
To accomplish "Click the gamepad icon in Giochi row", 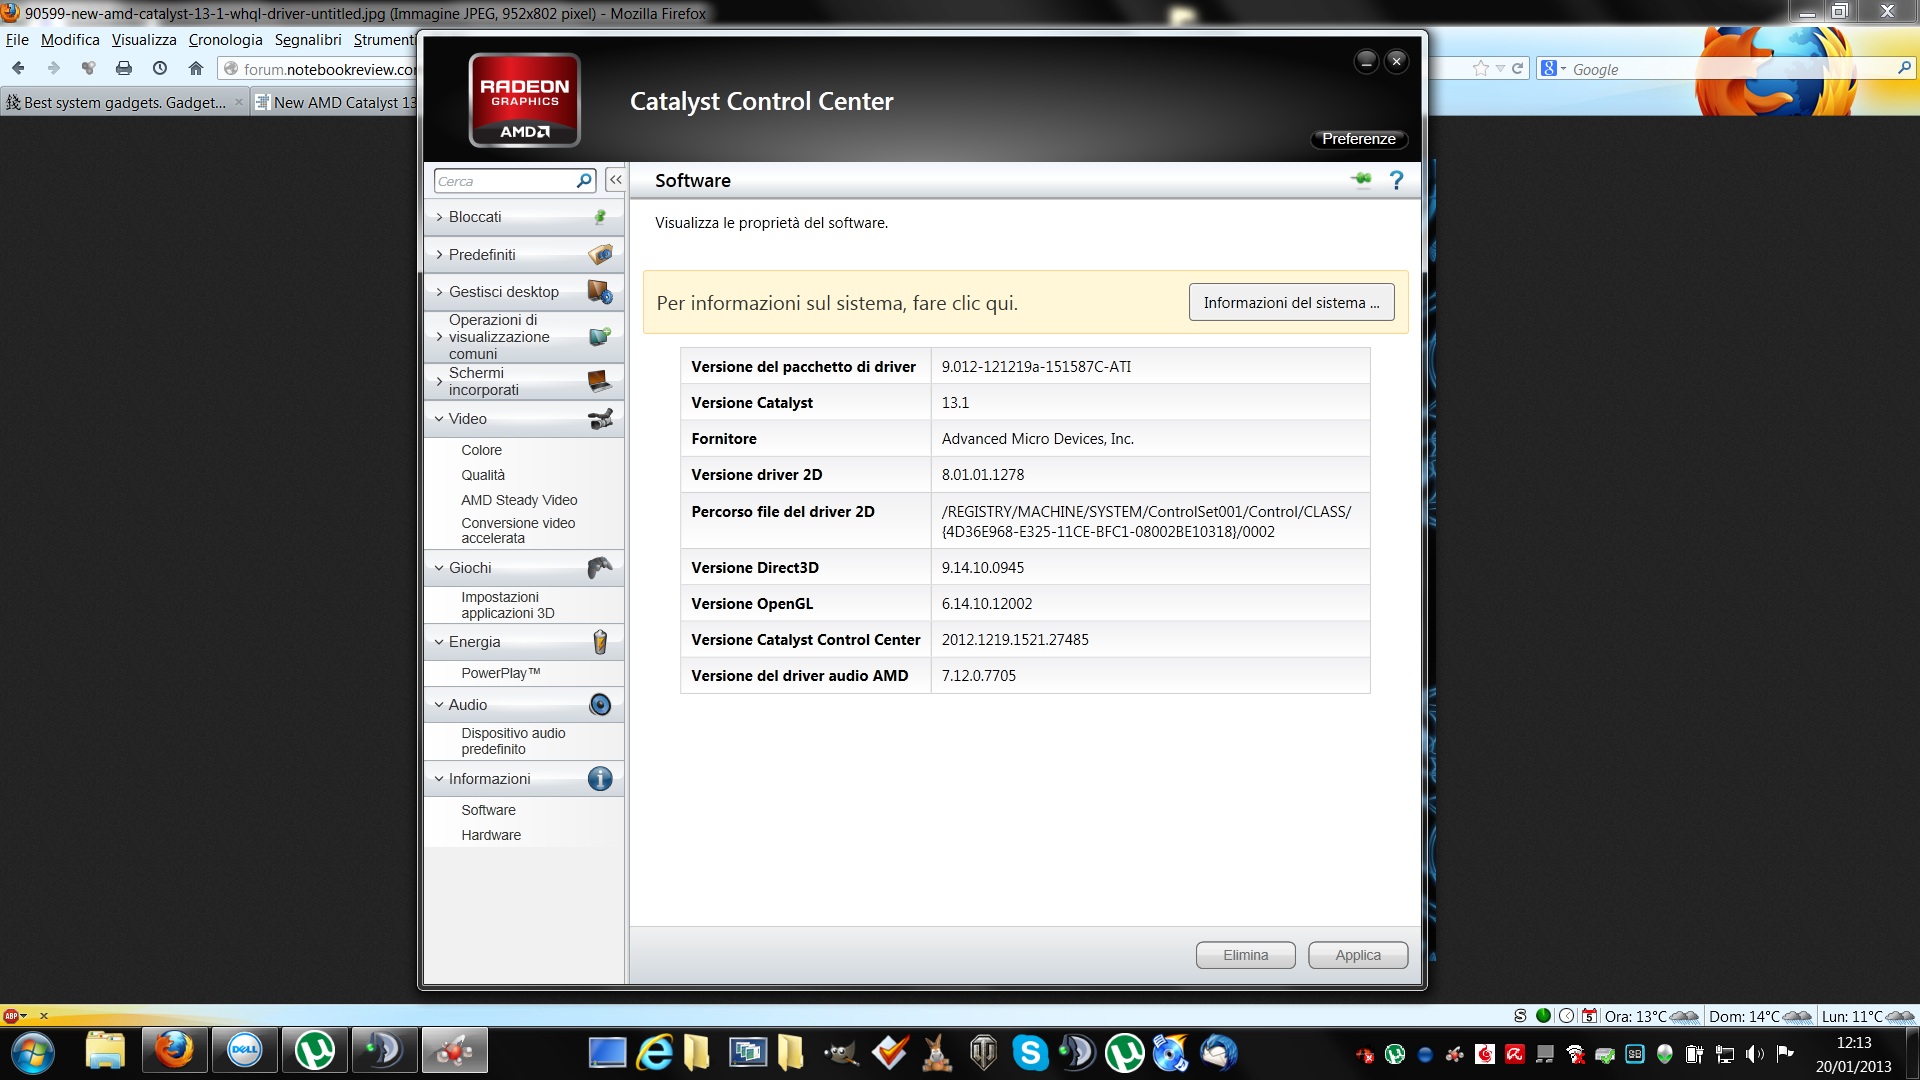I will coord(599,568).
